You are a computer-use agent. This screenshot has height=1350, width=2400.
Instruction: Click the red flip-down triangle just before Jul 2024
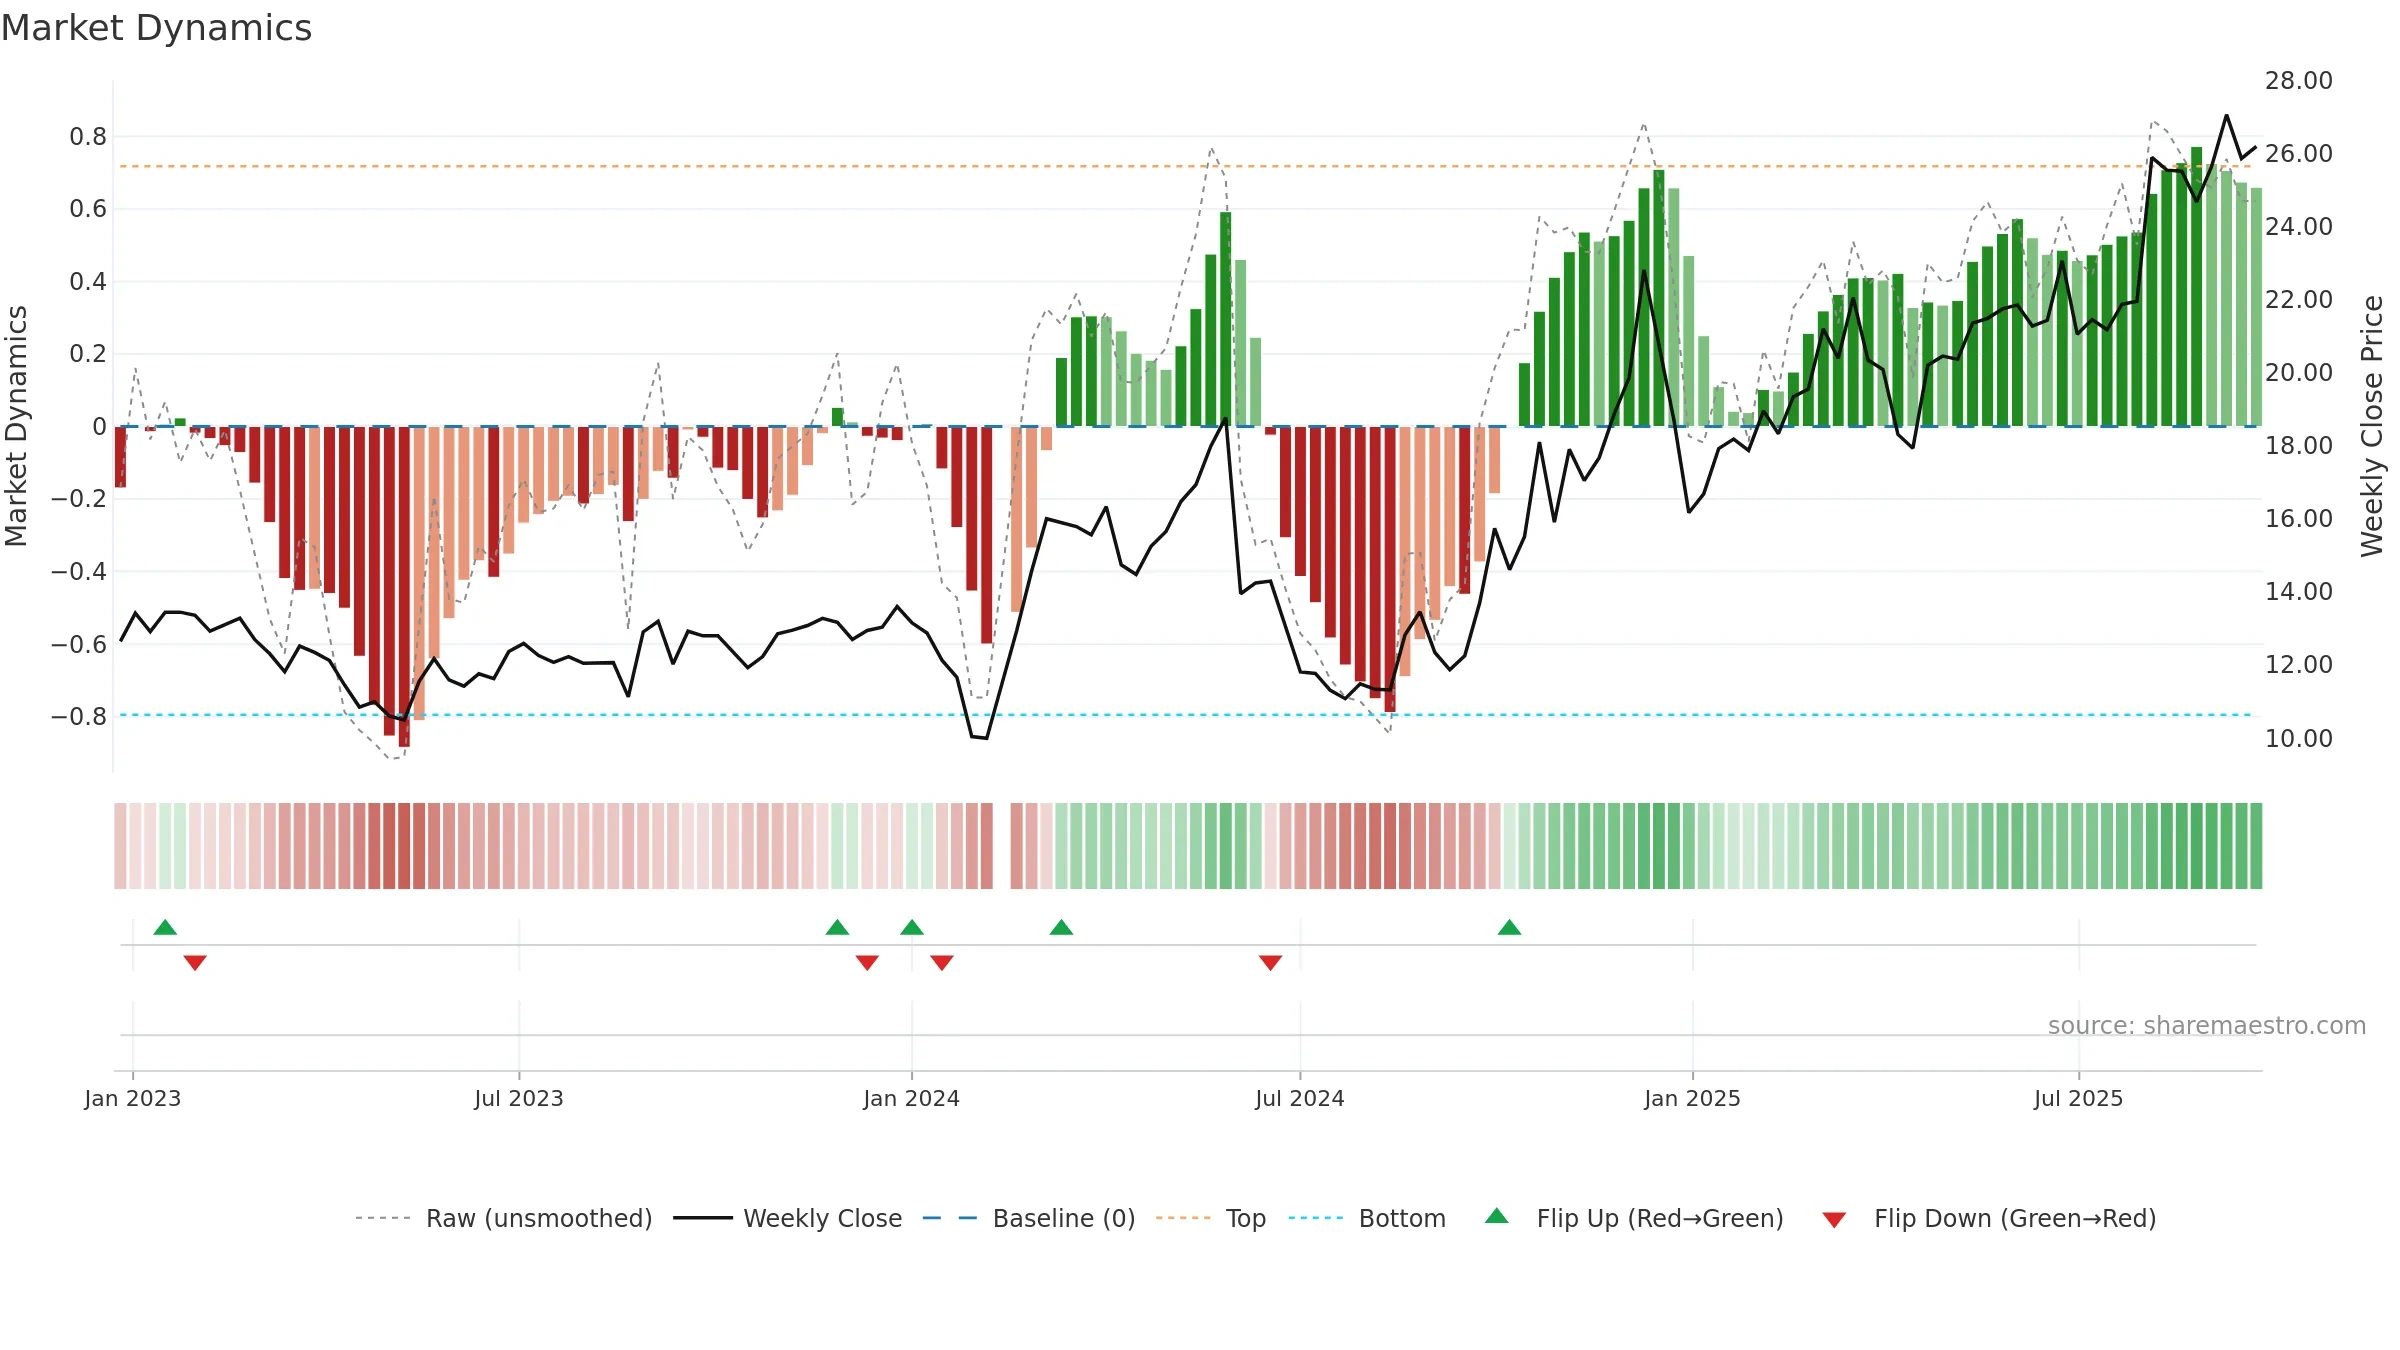(x=1270, y=962)
